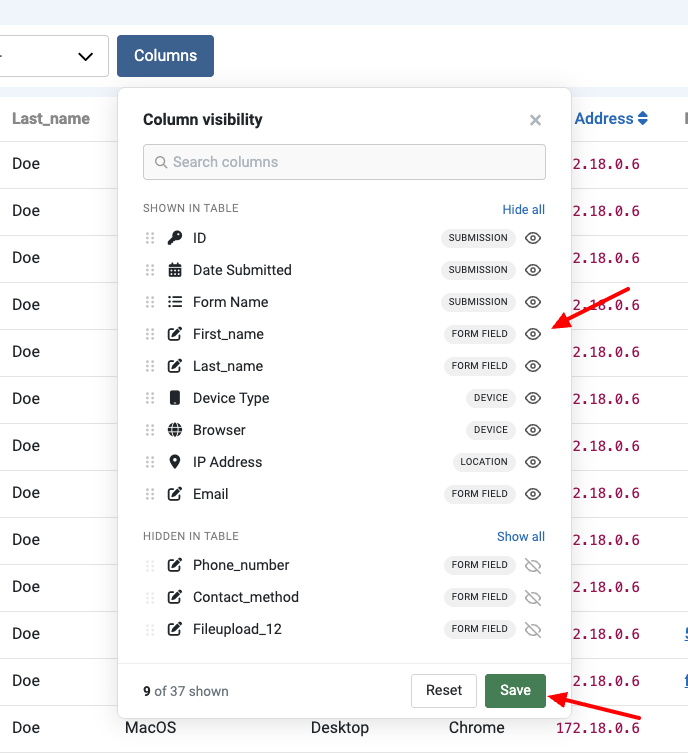The height and width of the screenshot is (755, 688).
Task: Toggle visibility of the Last_name column
Action: pyautogui.click(x=533, y=366)
